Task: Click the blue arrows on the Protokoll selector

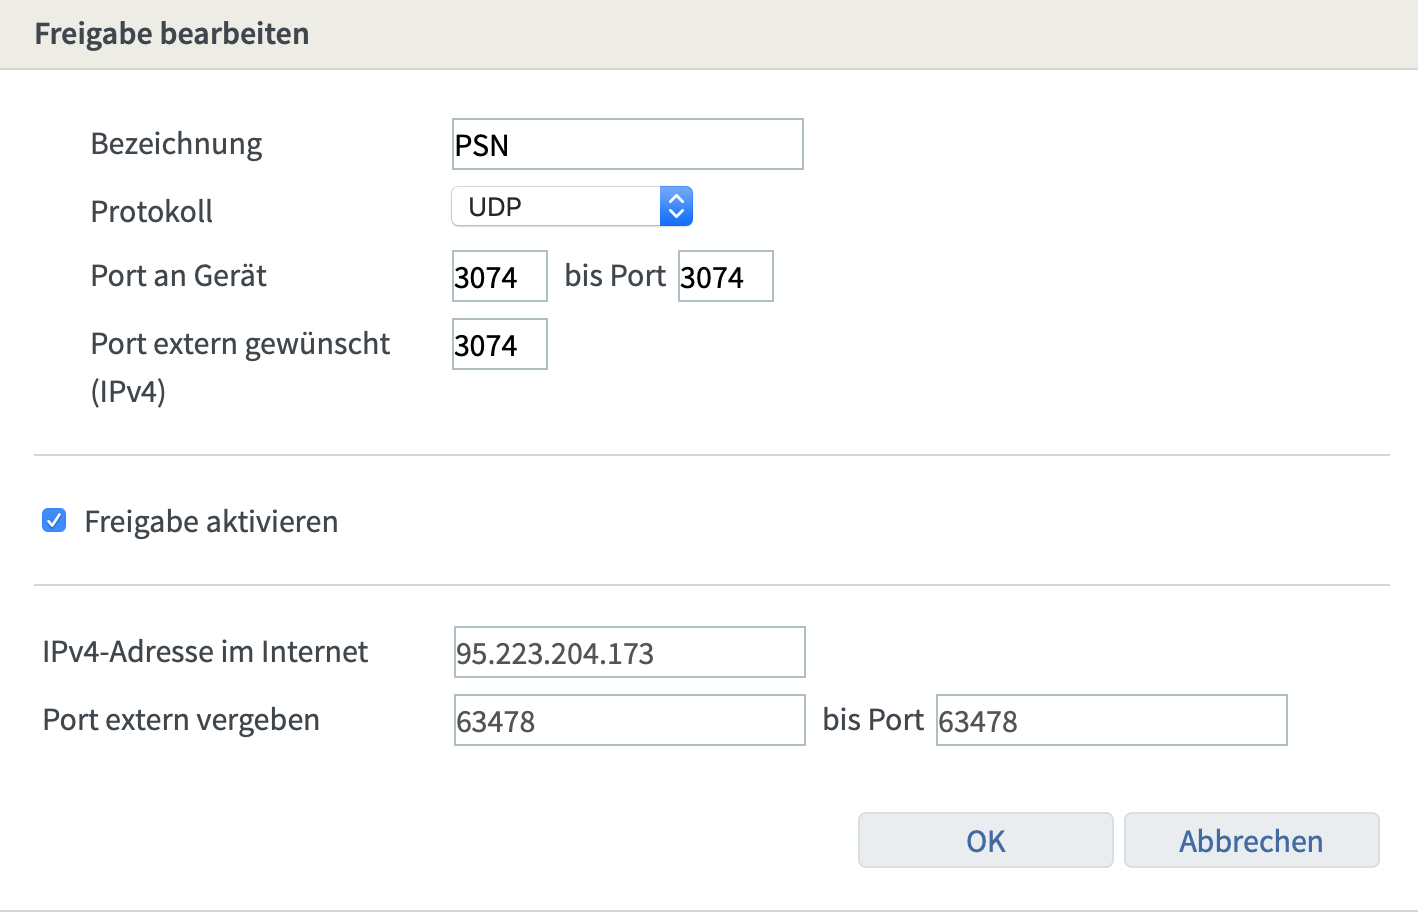Action: [x=676, y=207]
